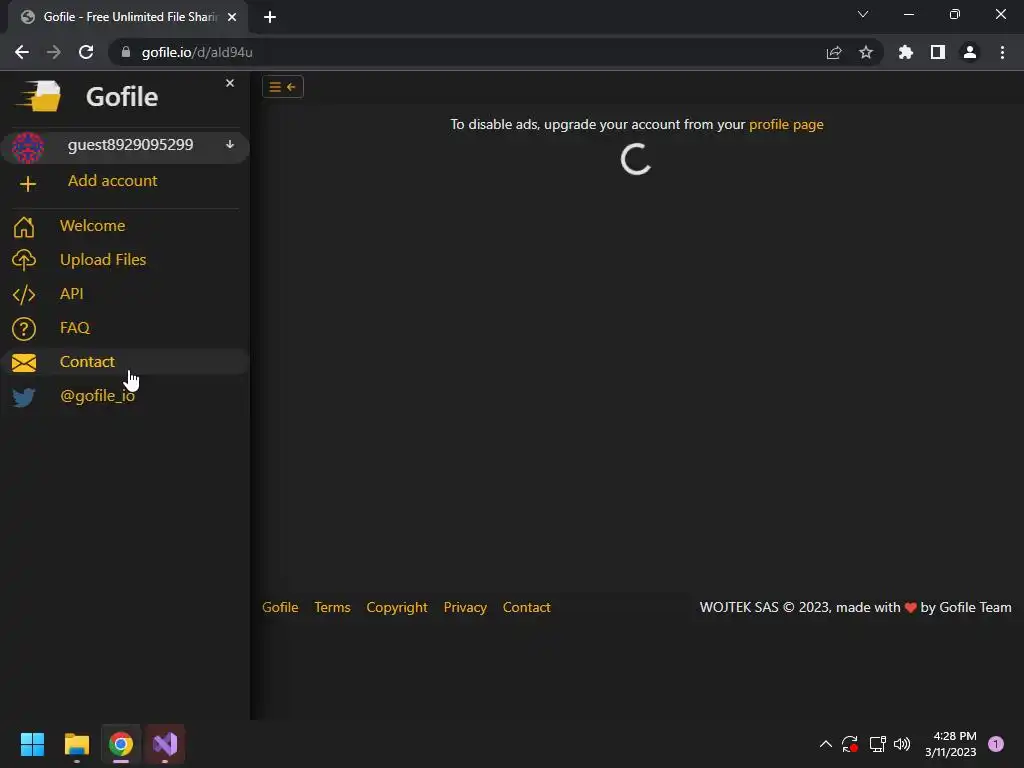This screenshot has height=768, width=1024.
Task: Go back using the browser back arrow
Action: pyautogui.click(x=22, y=52)
